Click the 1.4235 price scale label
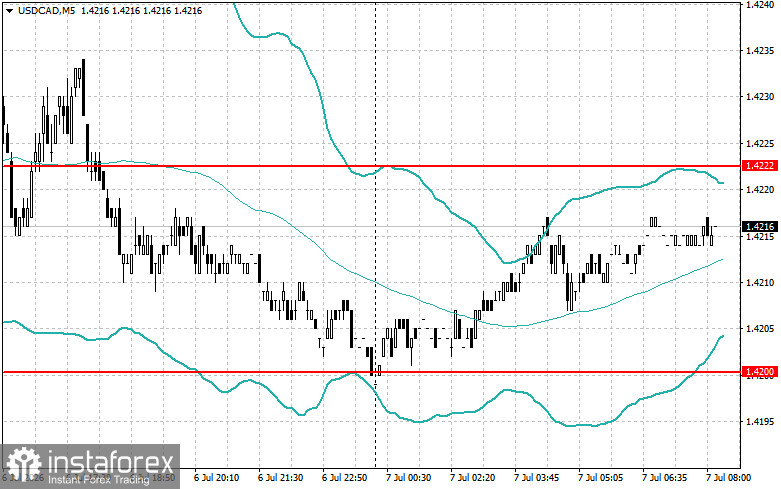The image size is (781, 489). [759, 51]
